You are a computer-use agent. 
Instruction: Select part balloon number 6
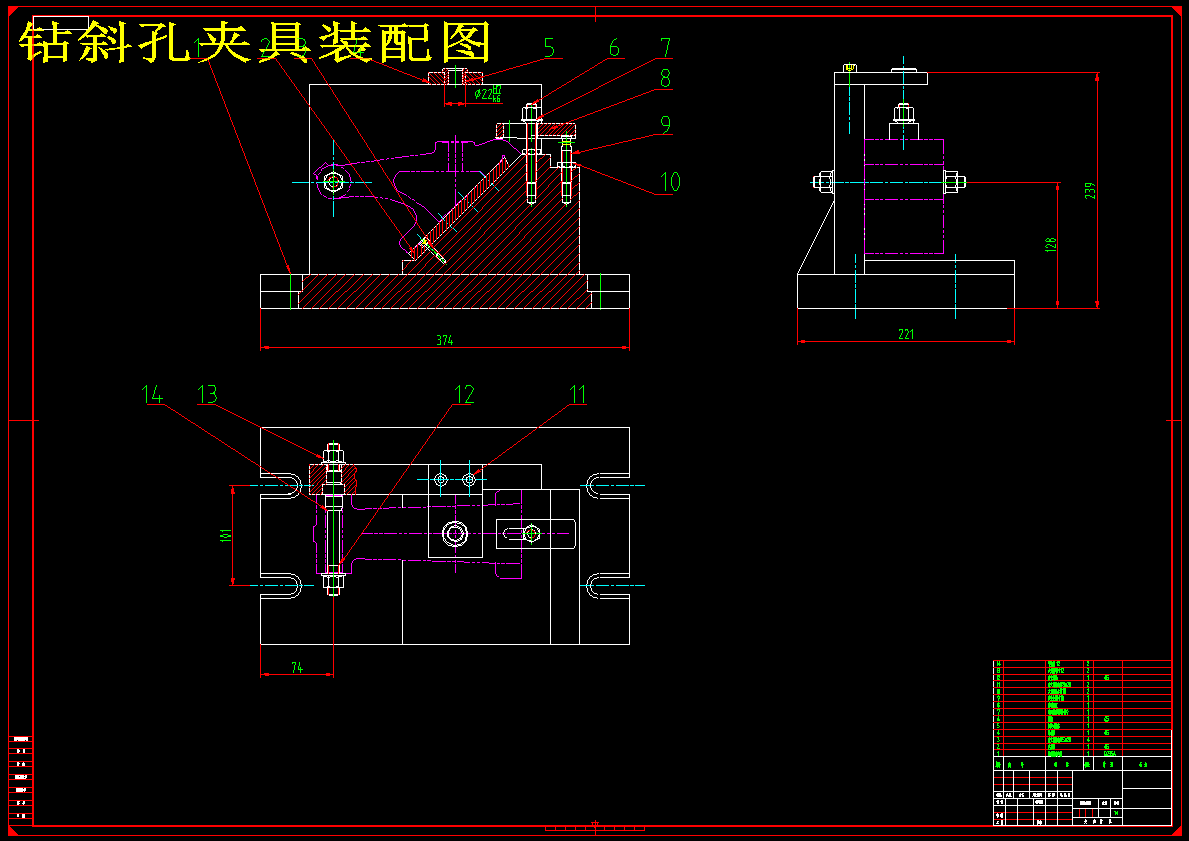pos(615,49)
